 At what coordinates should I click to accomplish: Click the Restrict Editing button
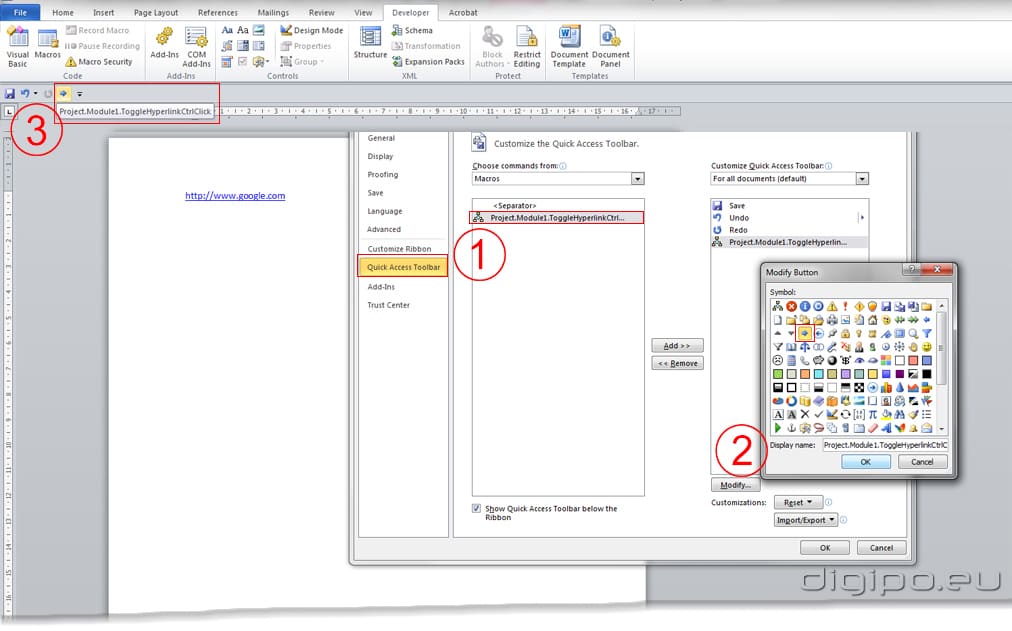tap(527, 46)
